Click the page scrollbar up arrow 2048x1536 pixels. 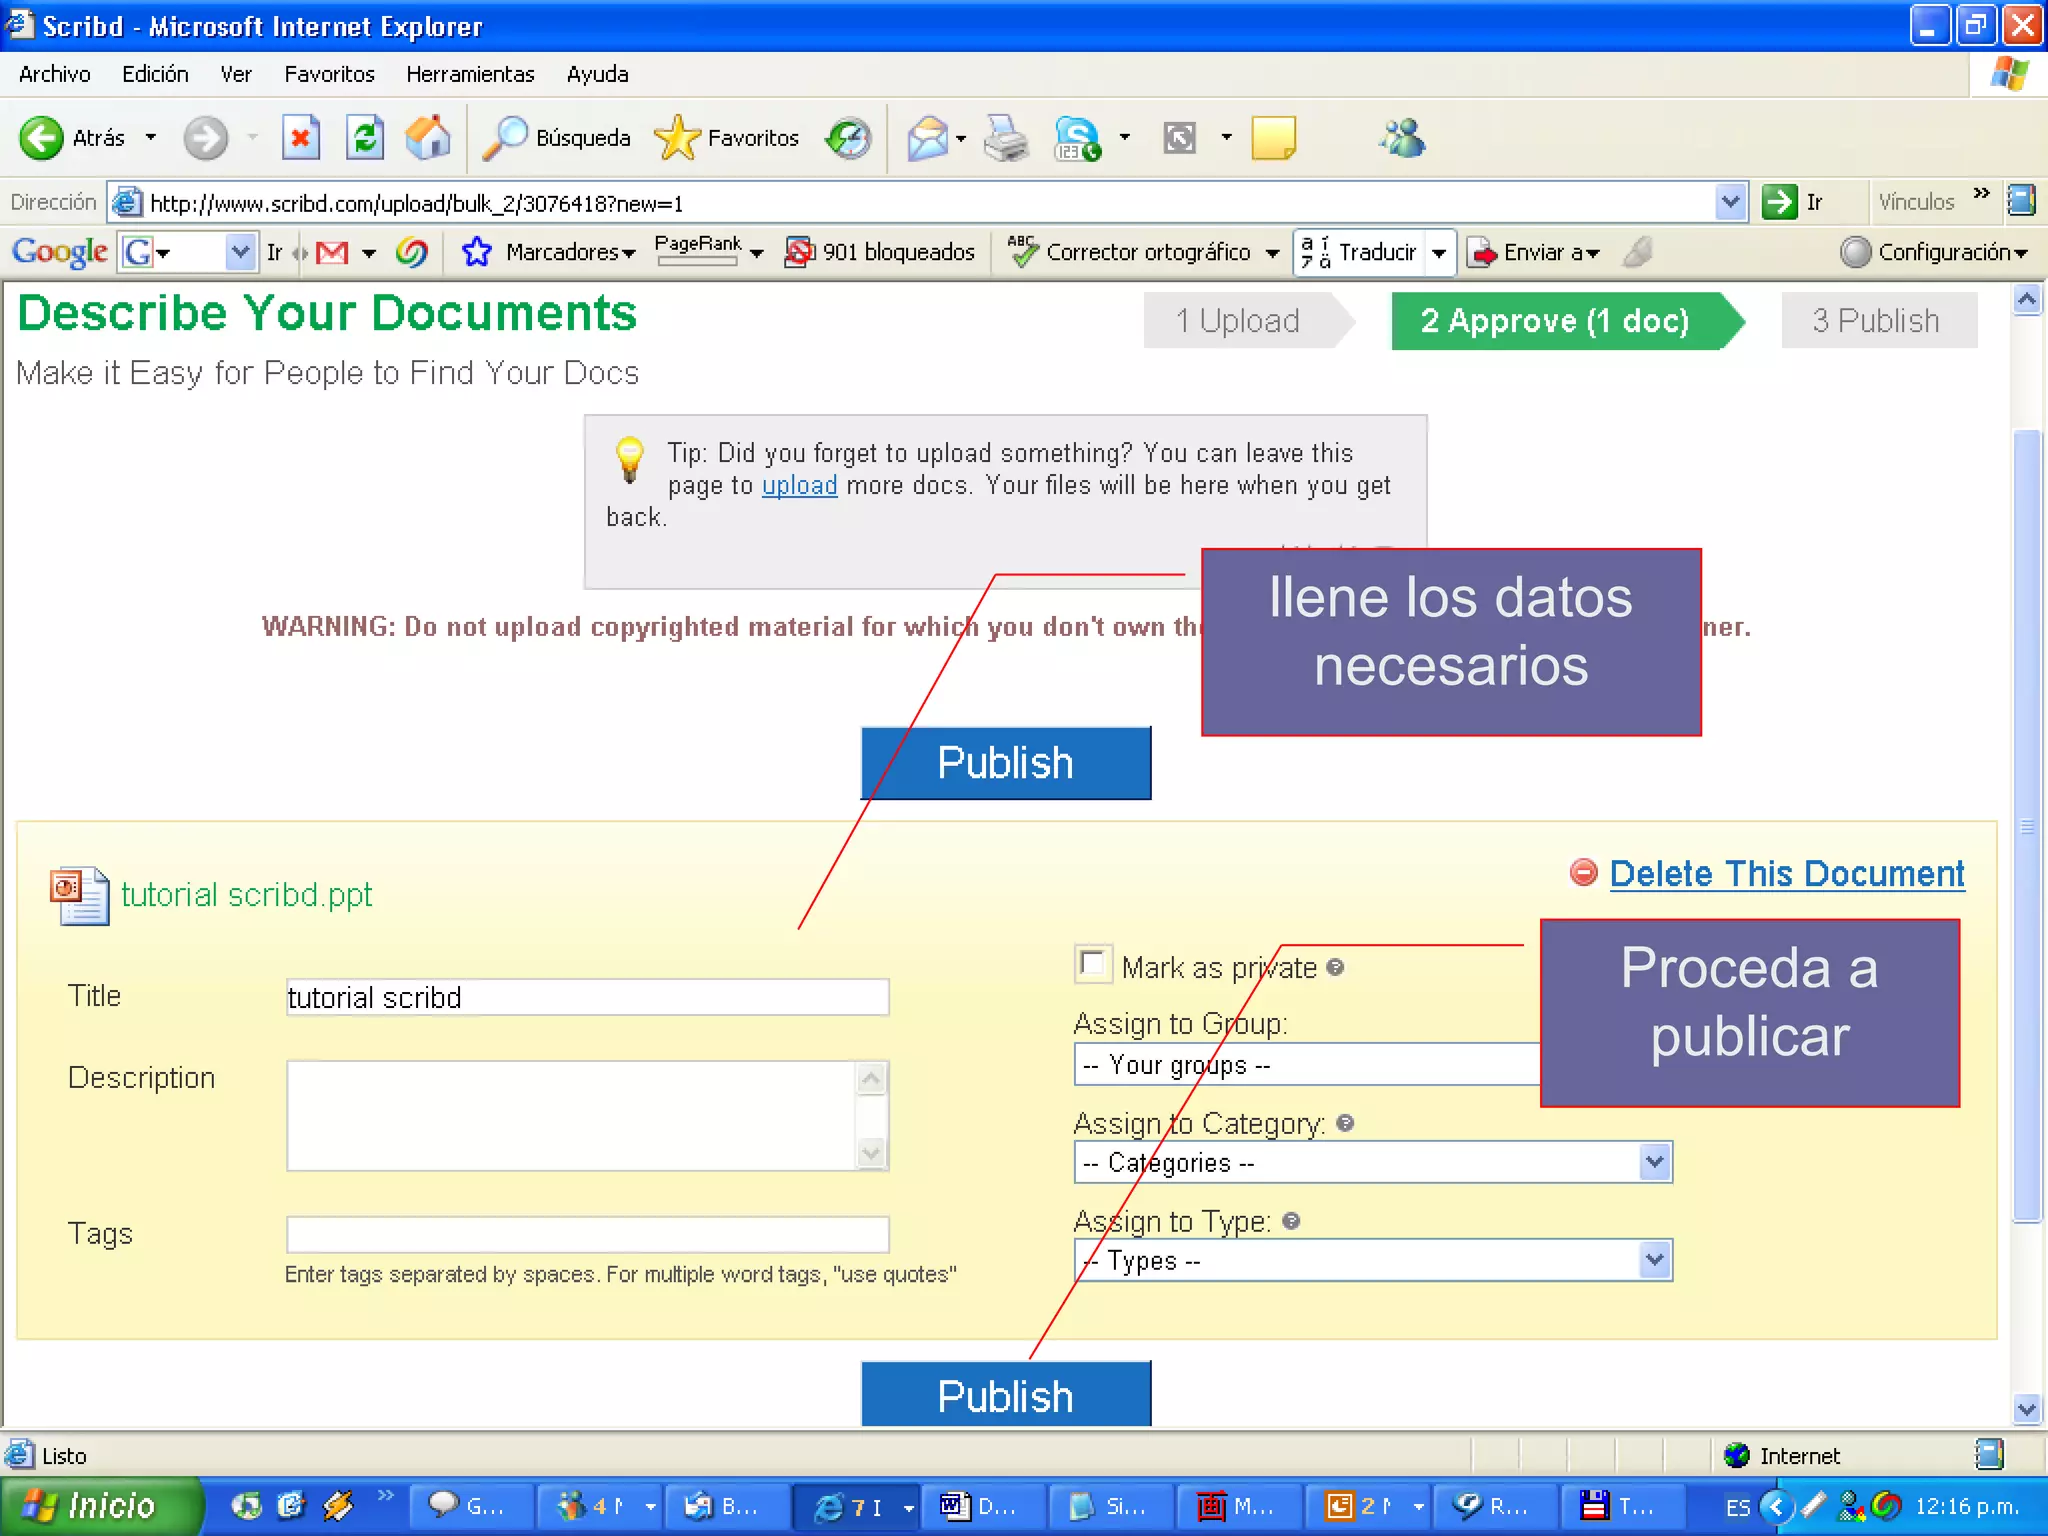pos(2027,300)
